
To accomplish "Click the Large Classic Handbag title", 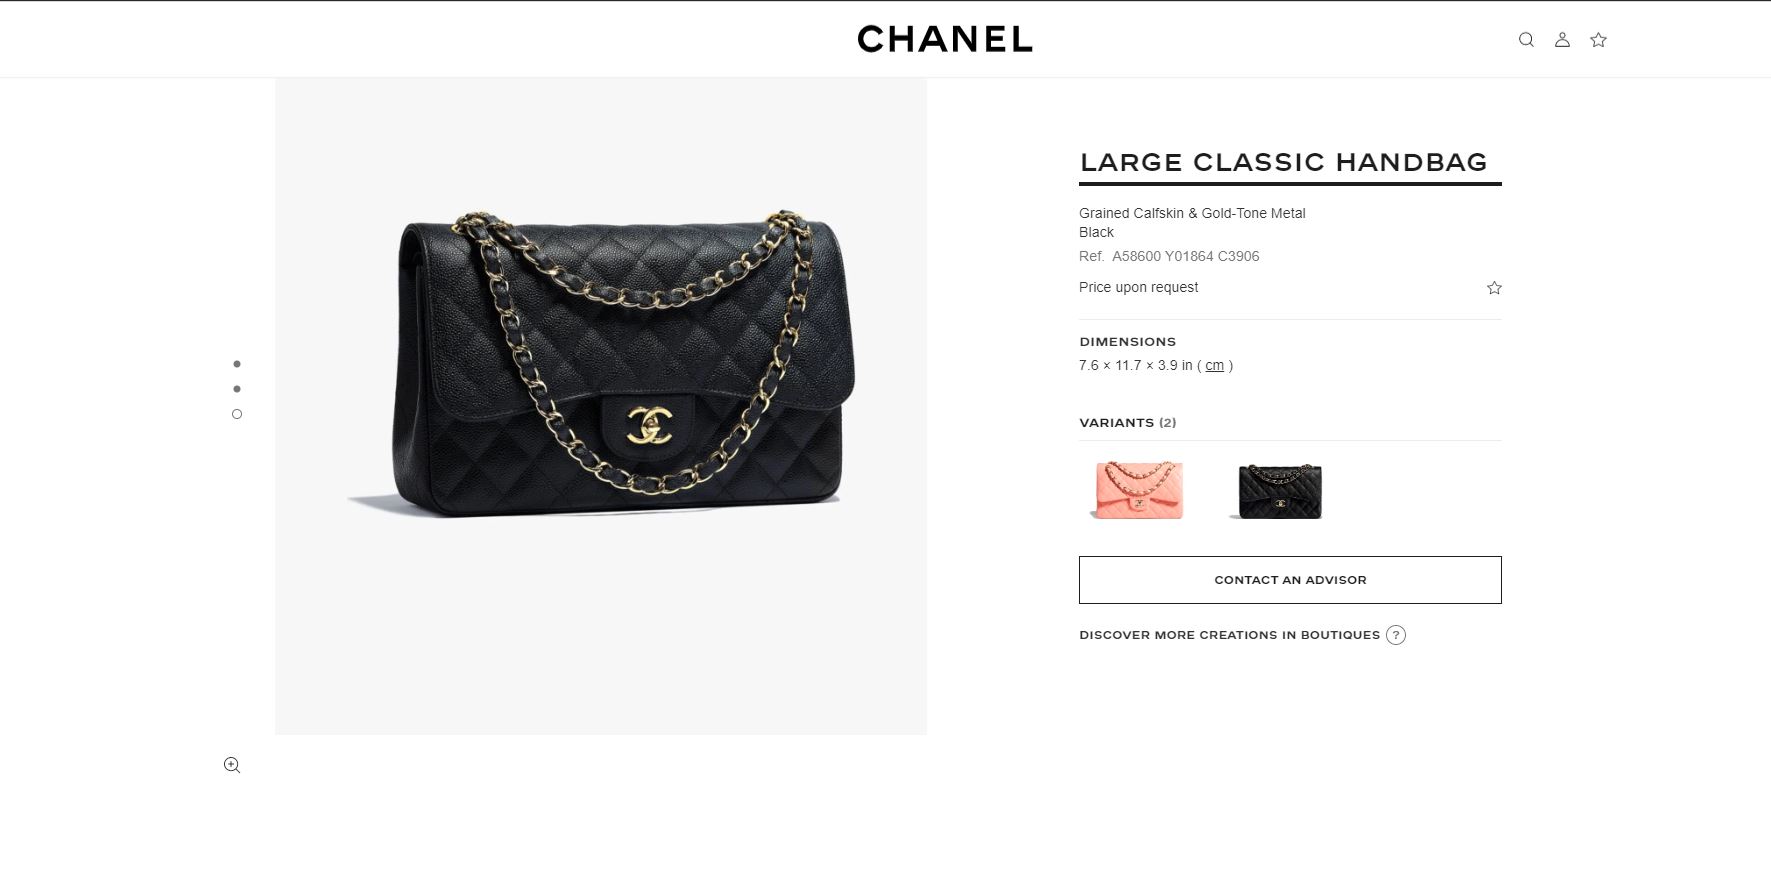I will click(1284, 162).
